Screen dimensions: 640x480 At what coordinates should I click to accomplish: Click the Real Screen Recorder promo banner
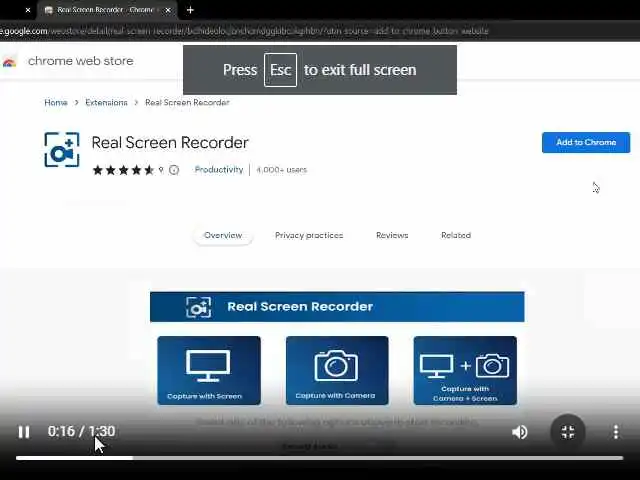coord(337,307)
